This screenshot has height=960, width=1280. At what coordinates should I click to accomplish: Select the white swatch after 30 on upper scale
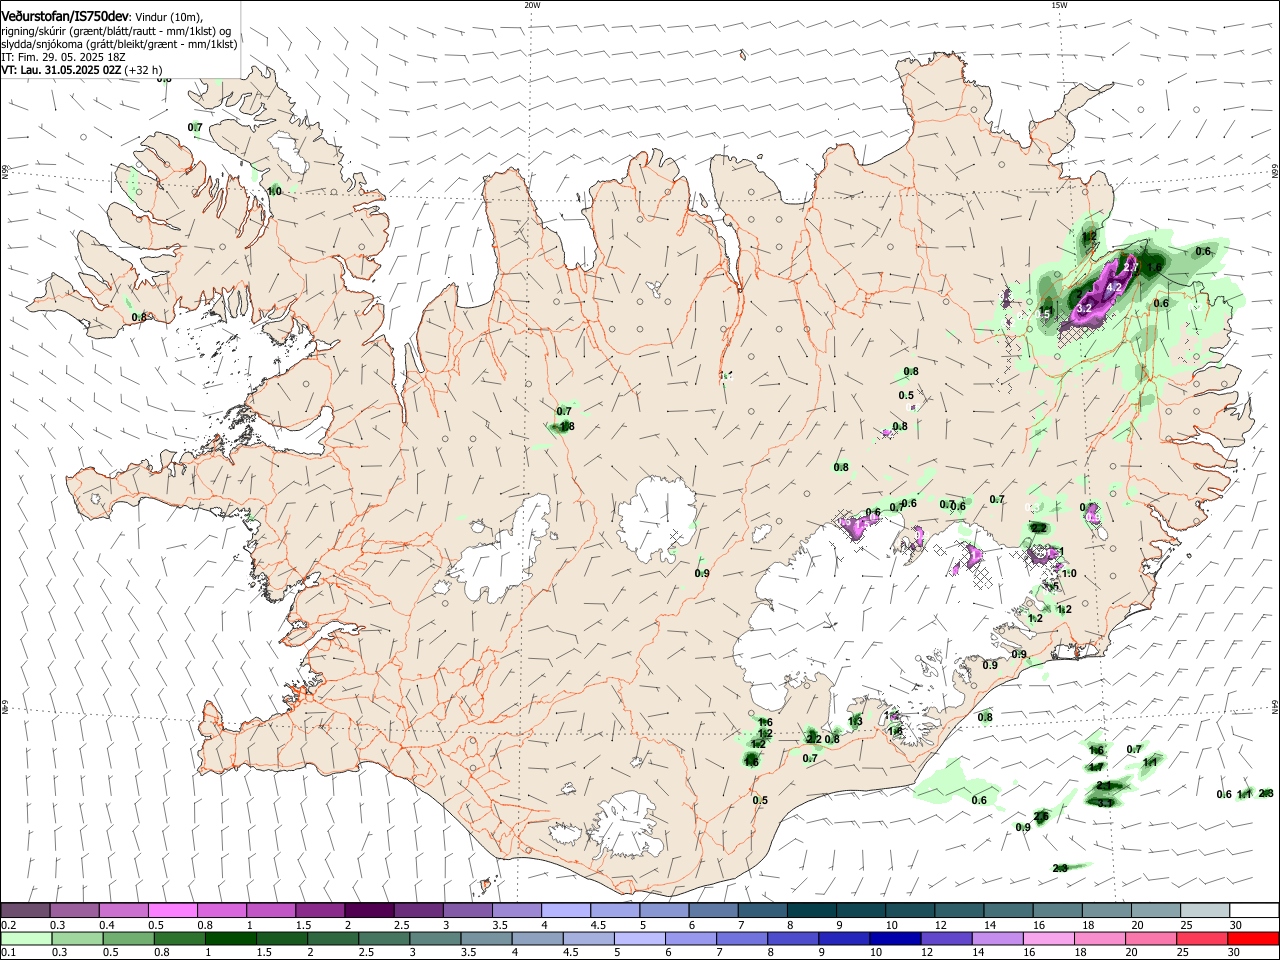(x=1254, y=910)
